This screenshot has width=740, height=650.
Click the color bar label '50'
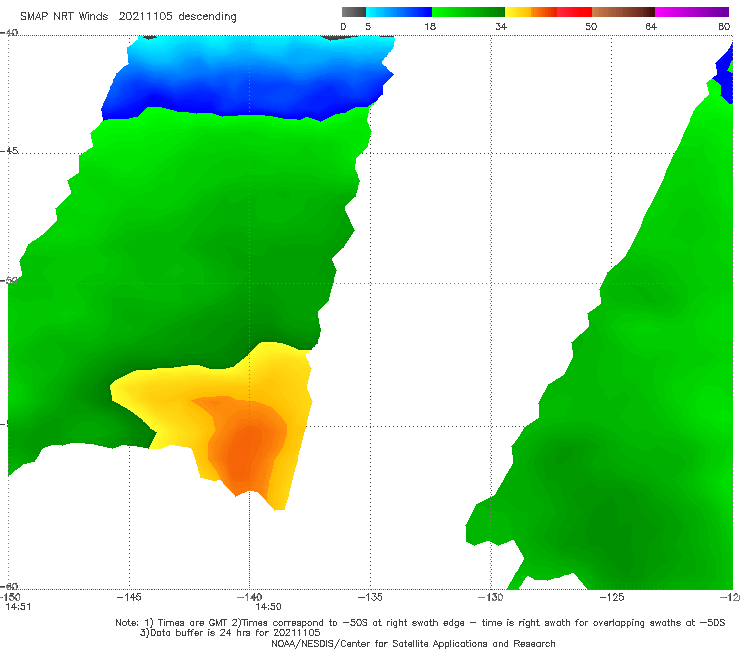(x=591, y=27)
